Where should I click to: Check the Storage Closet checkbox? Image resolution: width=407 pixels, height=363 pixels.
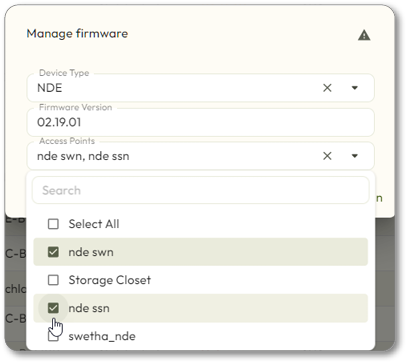coord(53,280)
